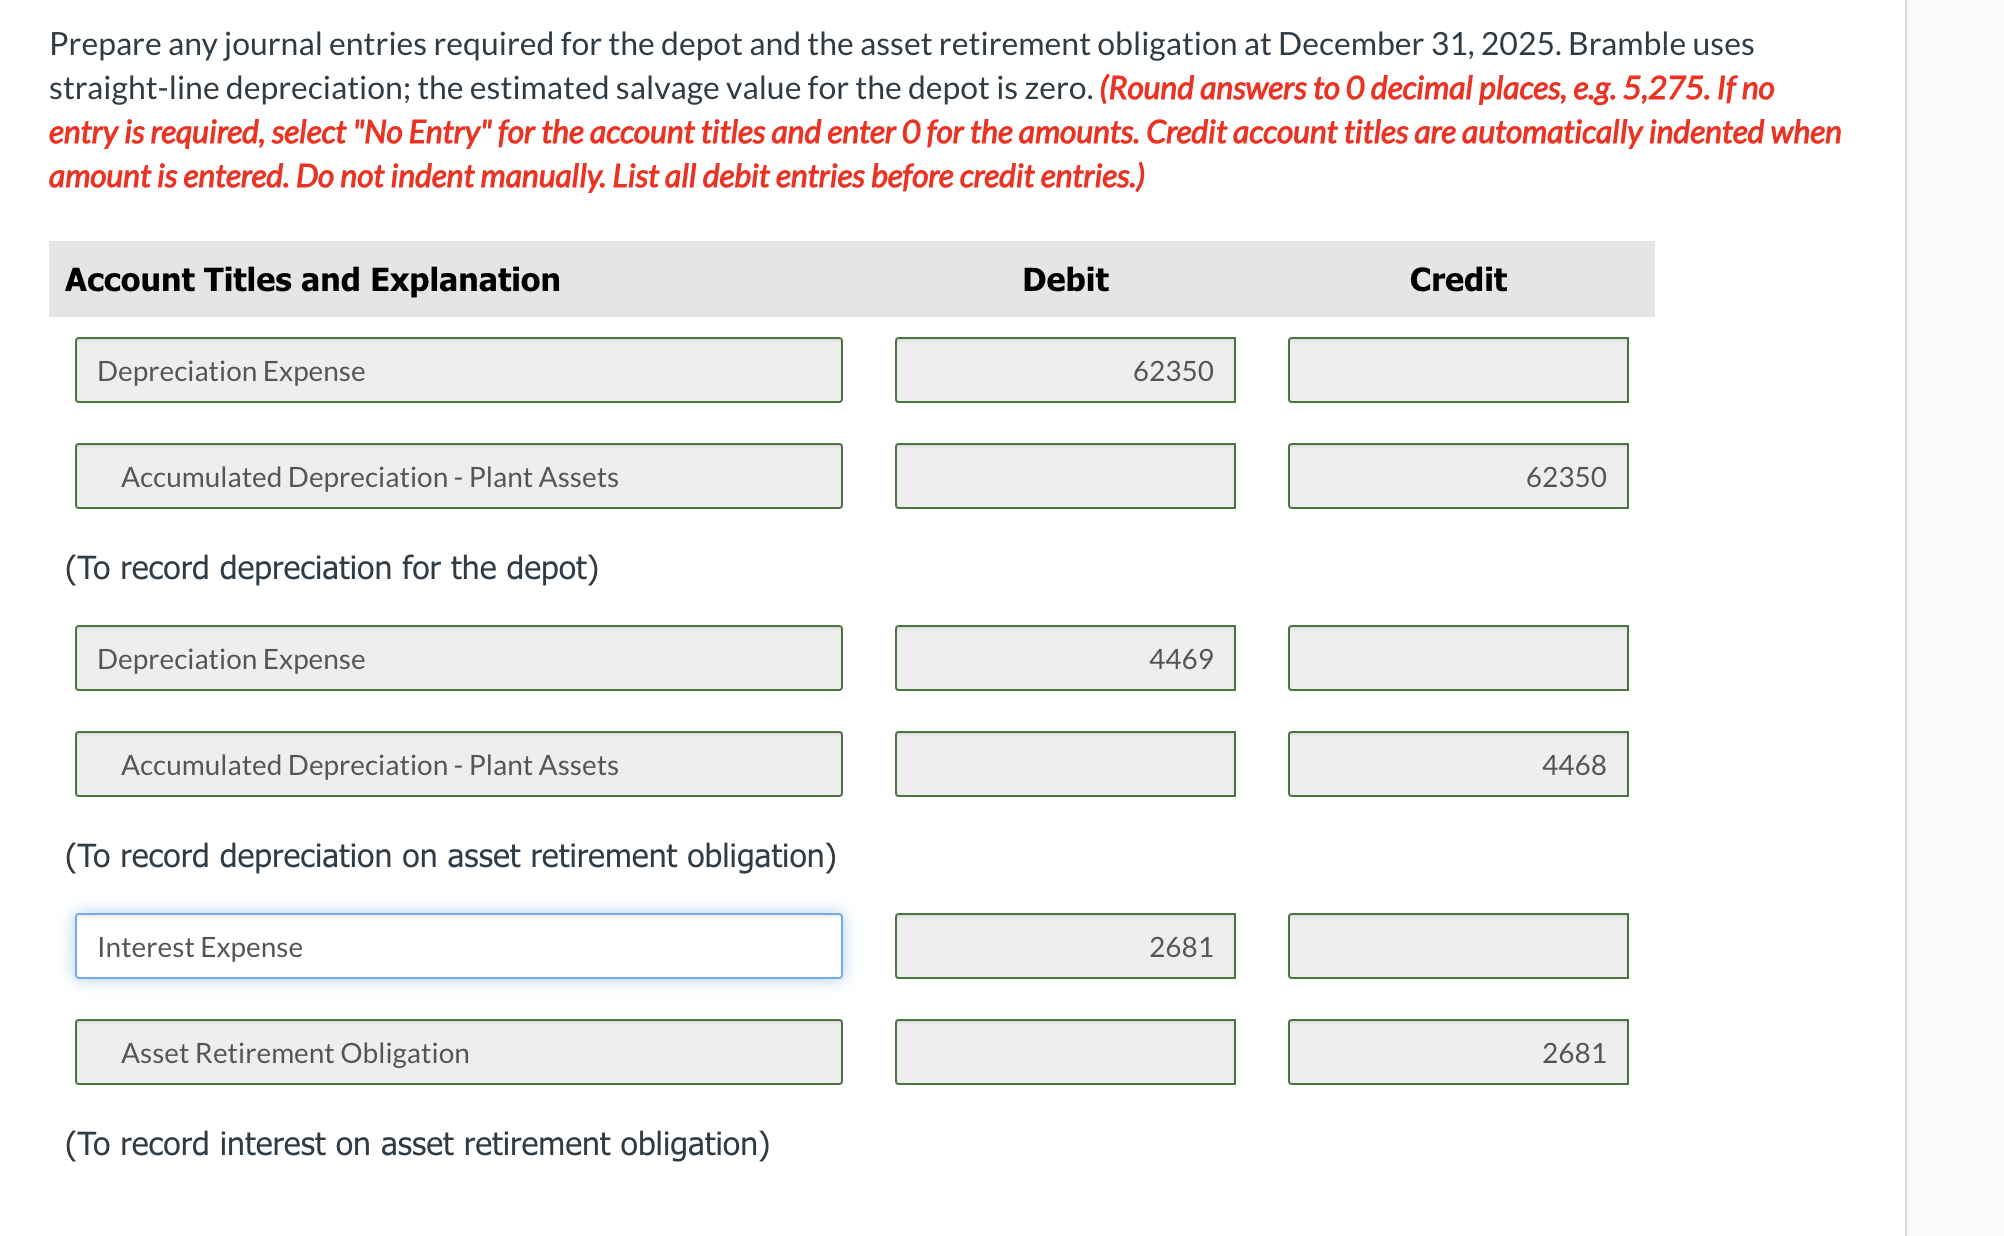The image size is (2004, 1236).
Task: Select the empty credit field beside 4469 debit
Action: click(1458, 658)
